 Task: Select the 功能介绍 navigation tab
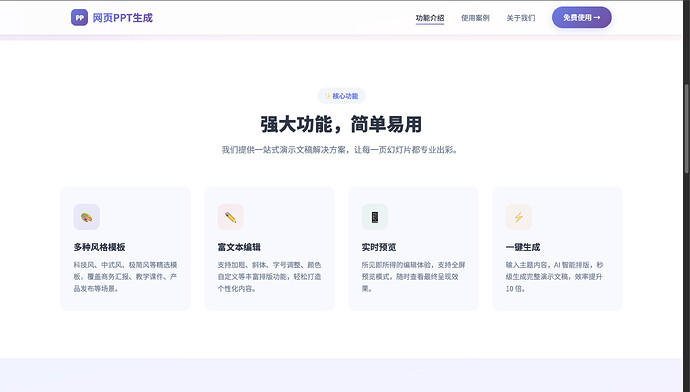coord(430,18)
